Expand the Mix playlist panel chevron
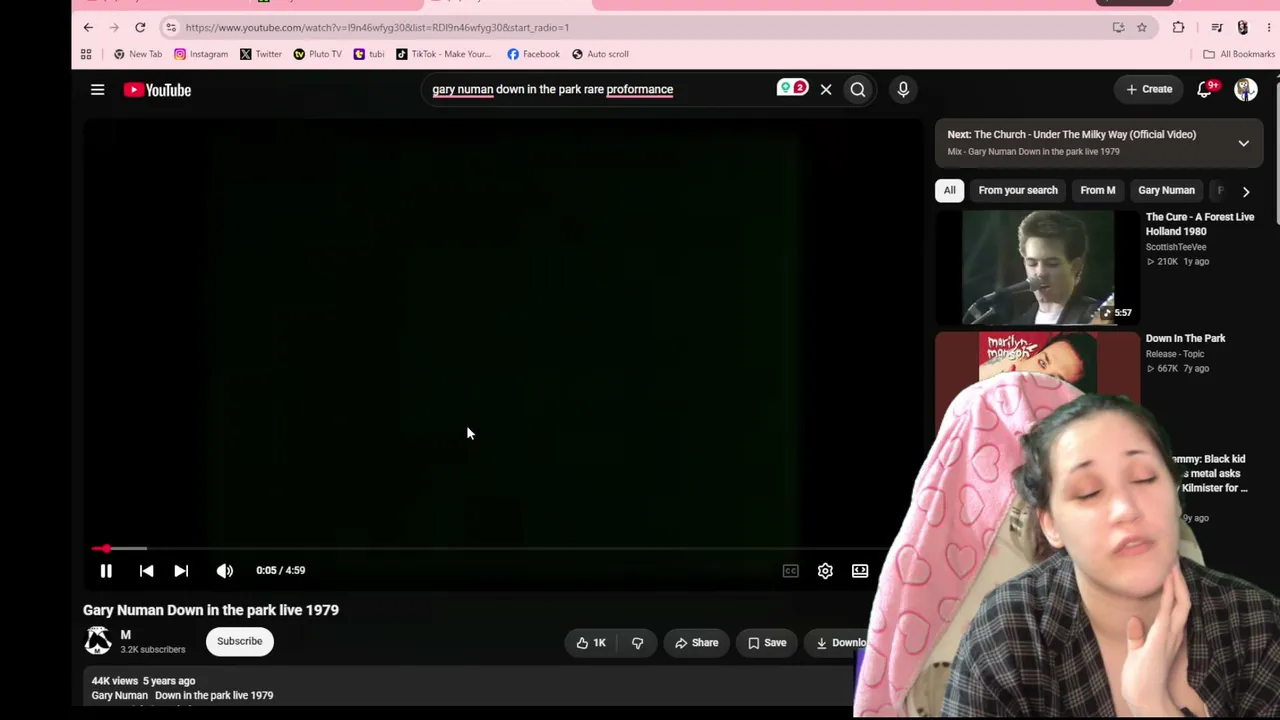Viewport: 1280px width, 720px height. click(1243, 143)
